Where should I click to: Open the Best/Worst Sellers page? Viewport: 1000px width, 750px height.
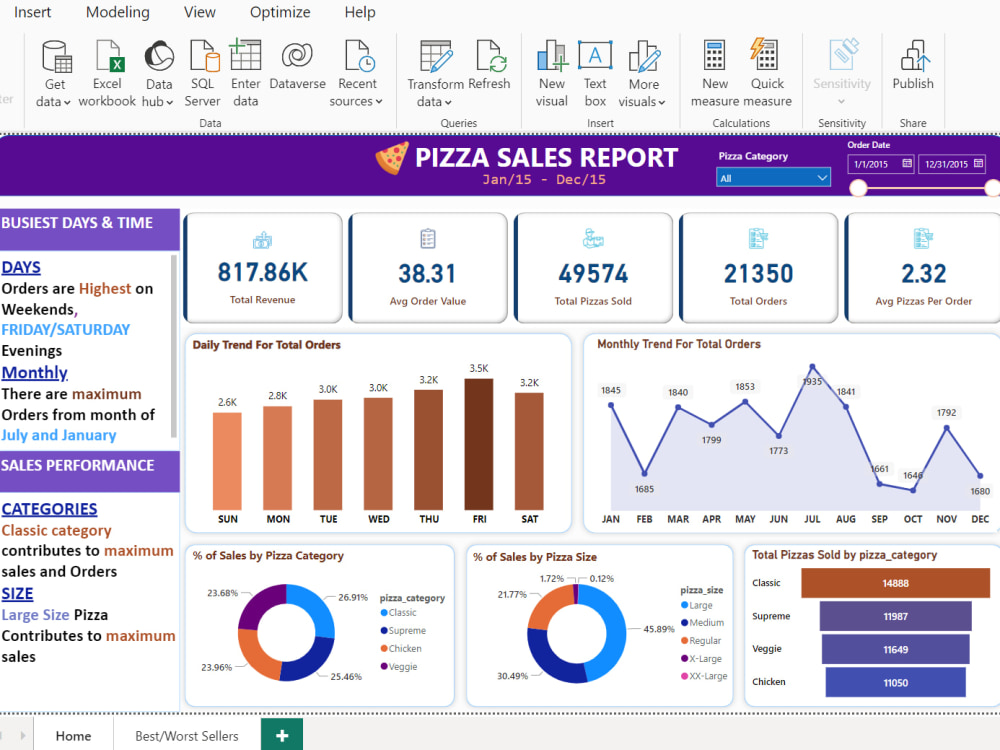coord(186,735)
